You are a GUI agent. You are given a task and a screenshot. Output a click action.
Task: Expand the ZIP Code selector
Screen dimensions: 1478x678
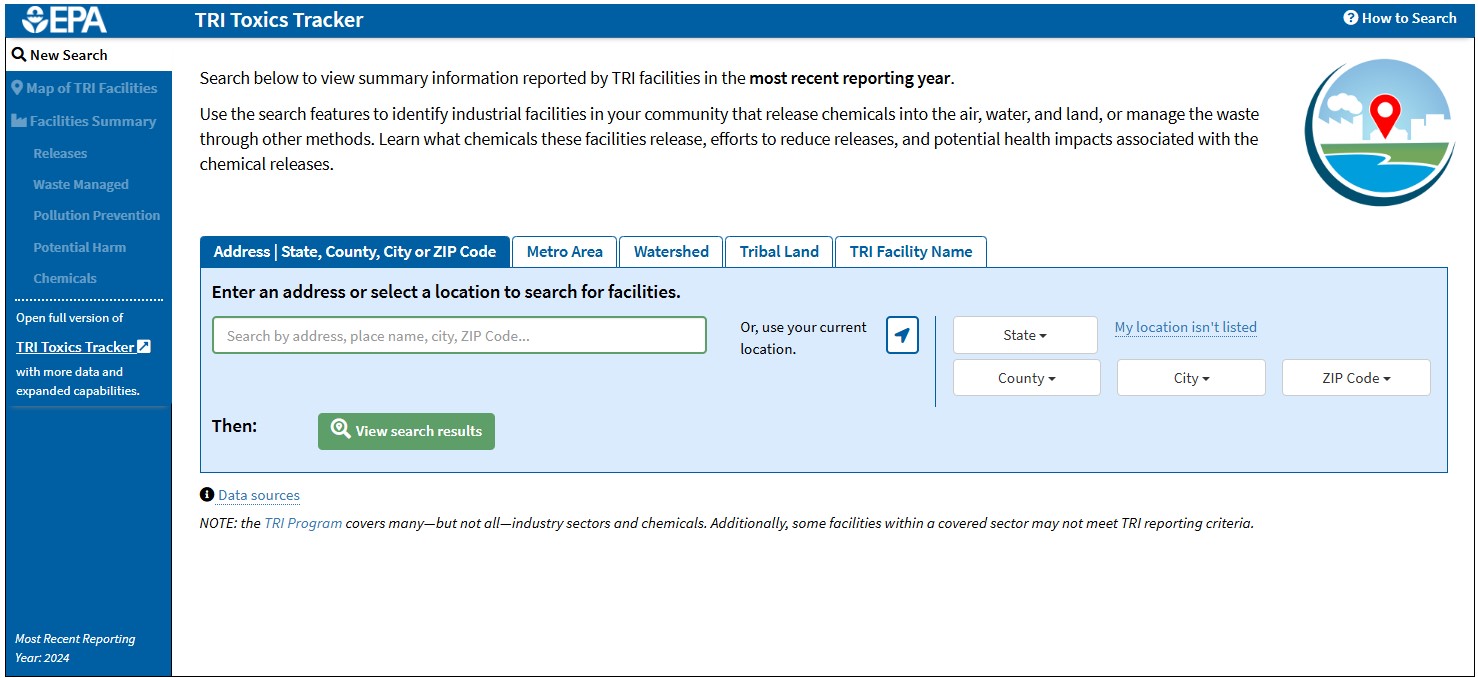[x=1355, y=377]
